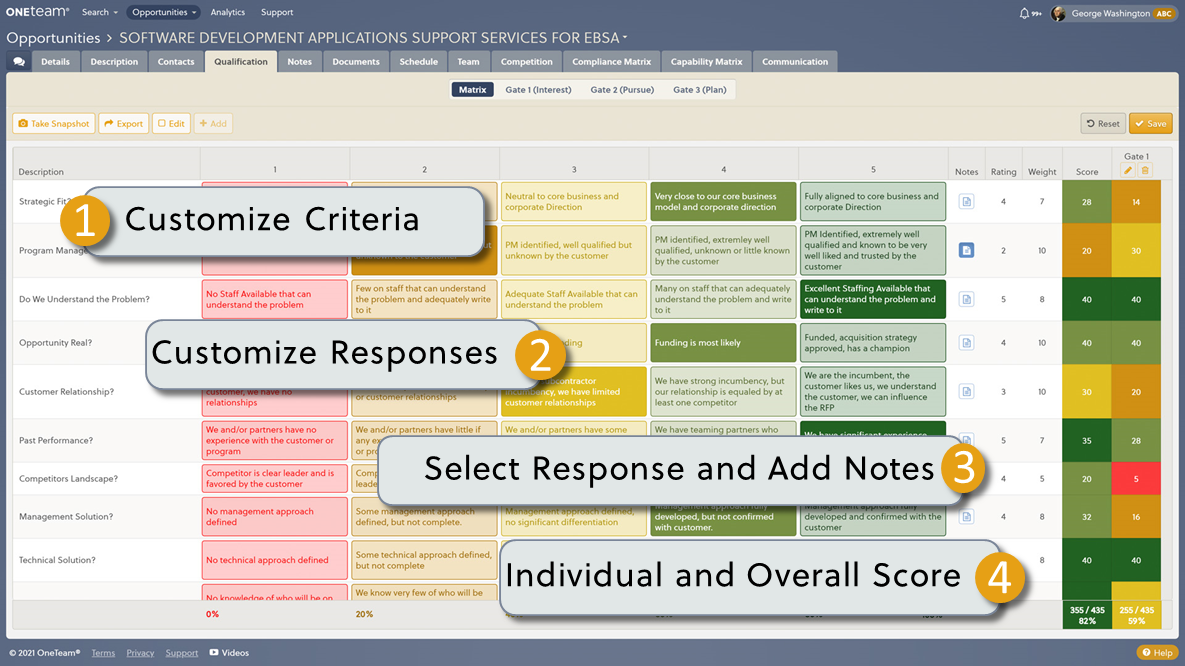Export the qualification matrix
Image resolution: width=1185 pixels, height=666 pixels.
(124, 123)
